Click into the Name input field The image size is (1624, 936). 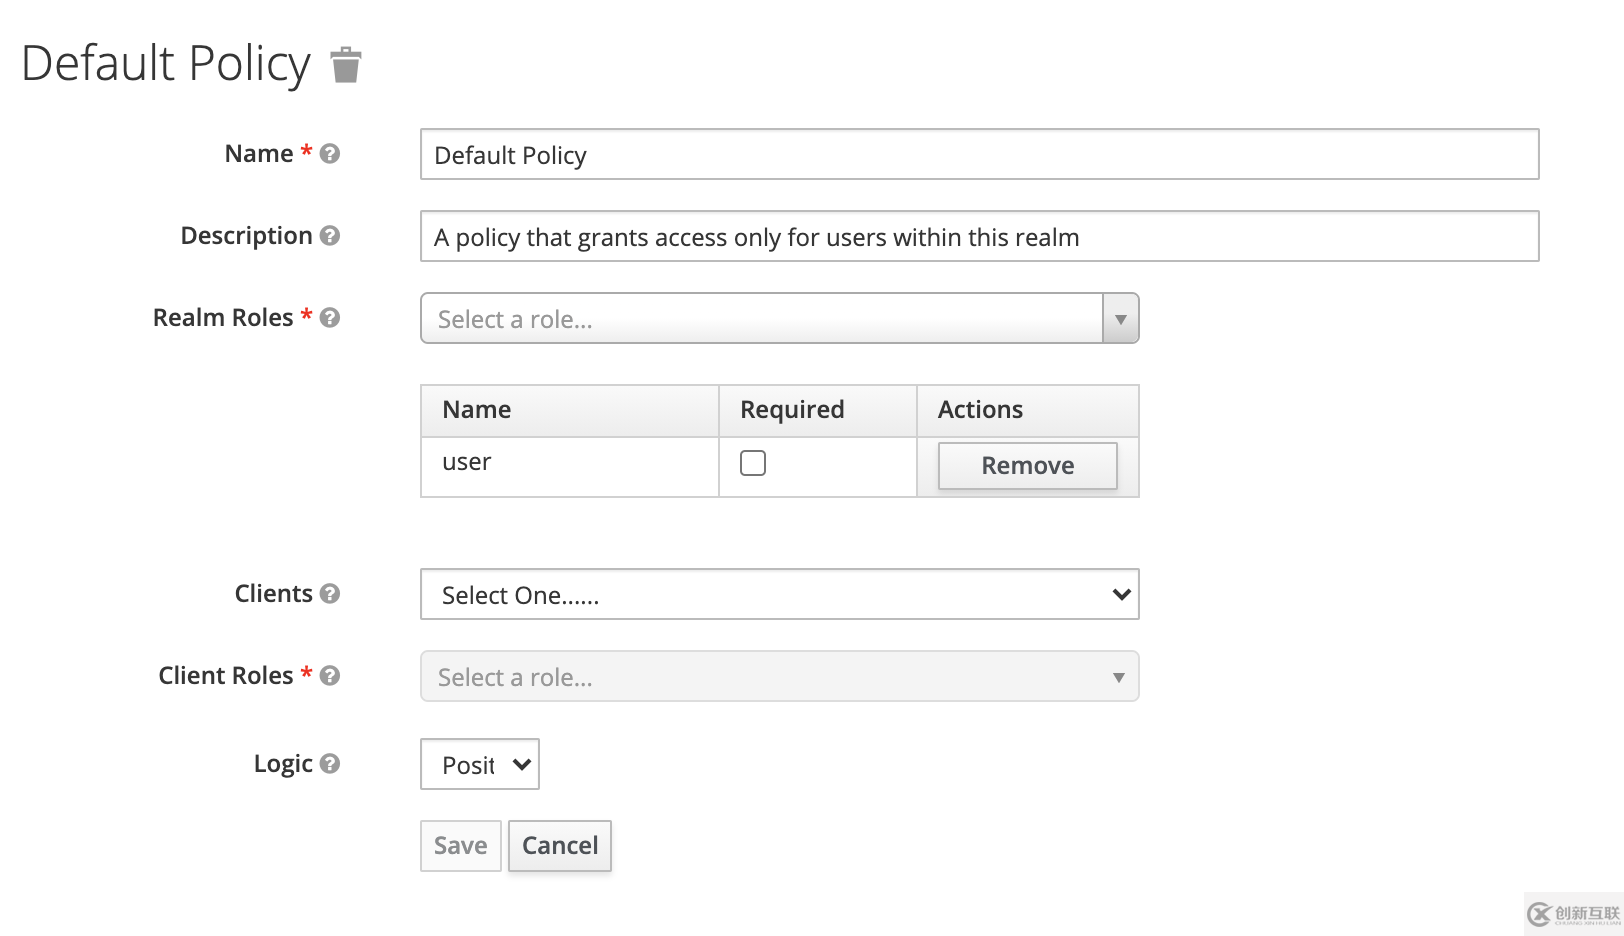pos(980,155)
